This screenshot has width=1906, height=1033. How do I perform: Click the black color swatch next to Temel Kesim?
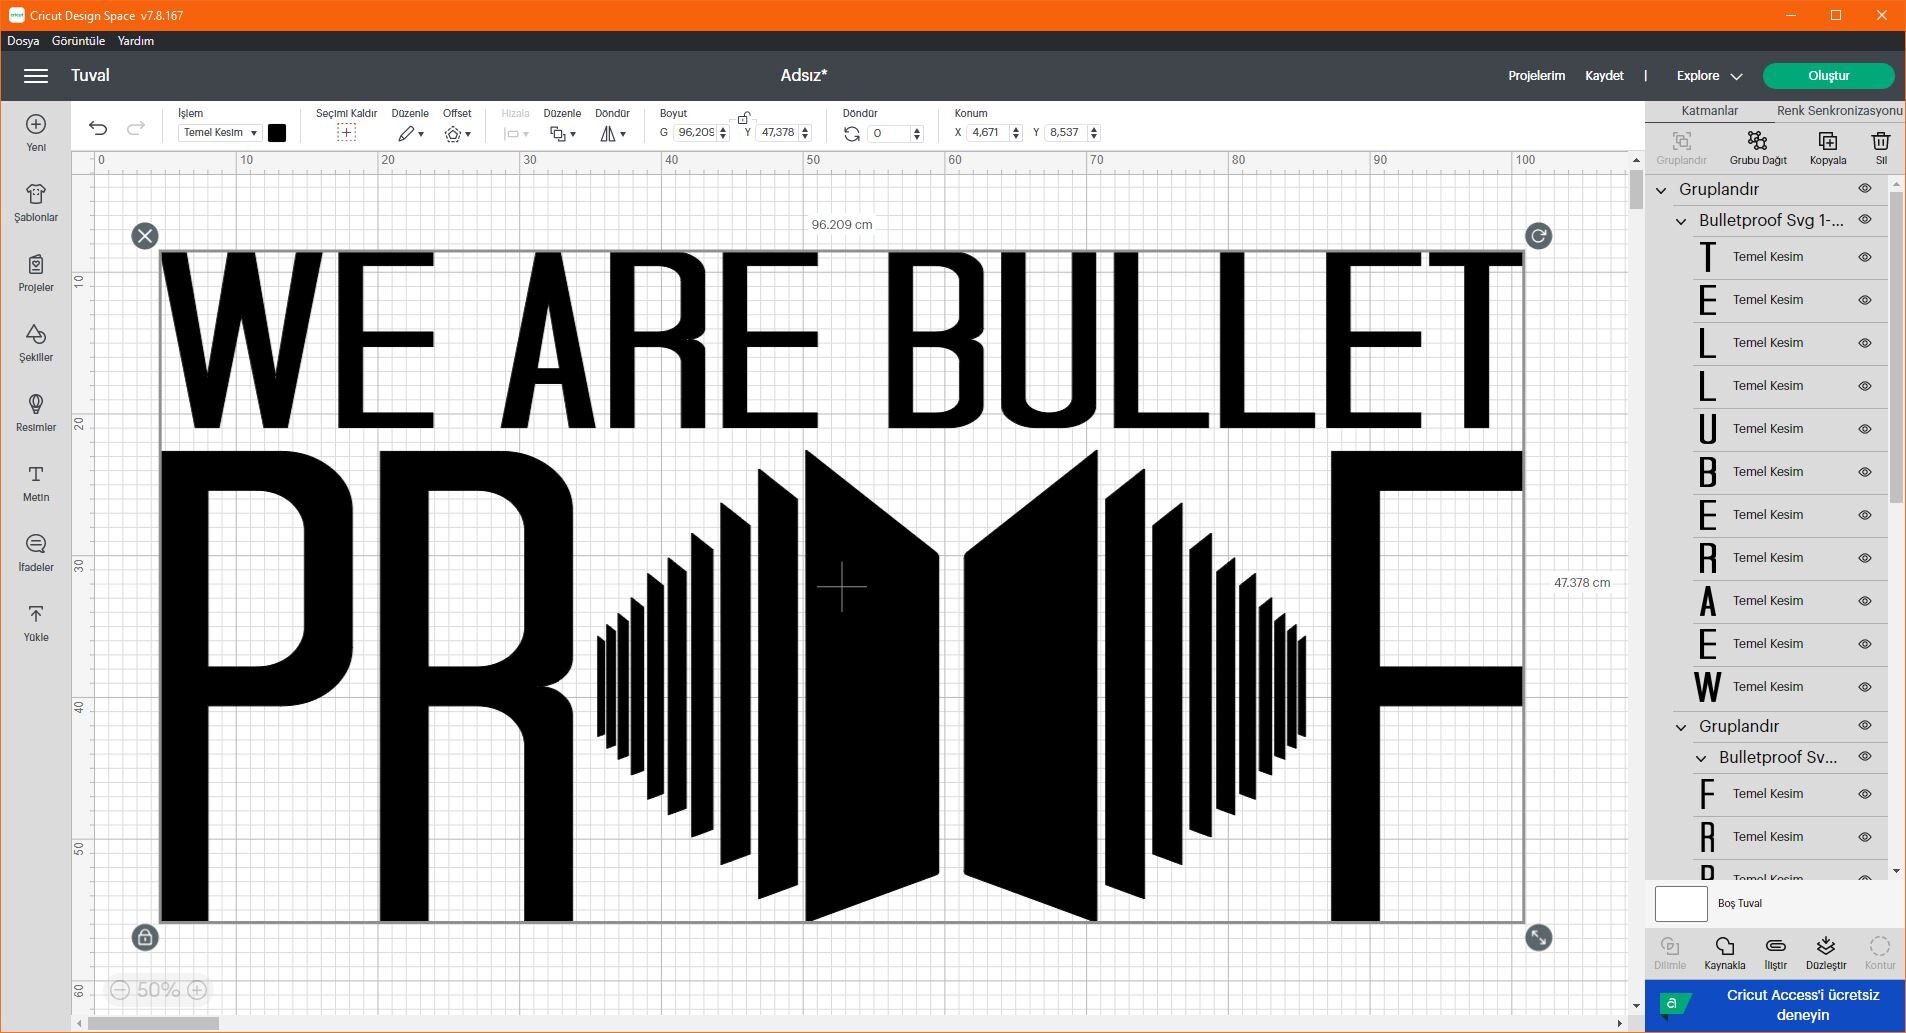click(276, 132)
